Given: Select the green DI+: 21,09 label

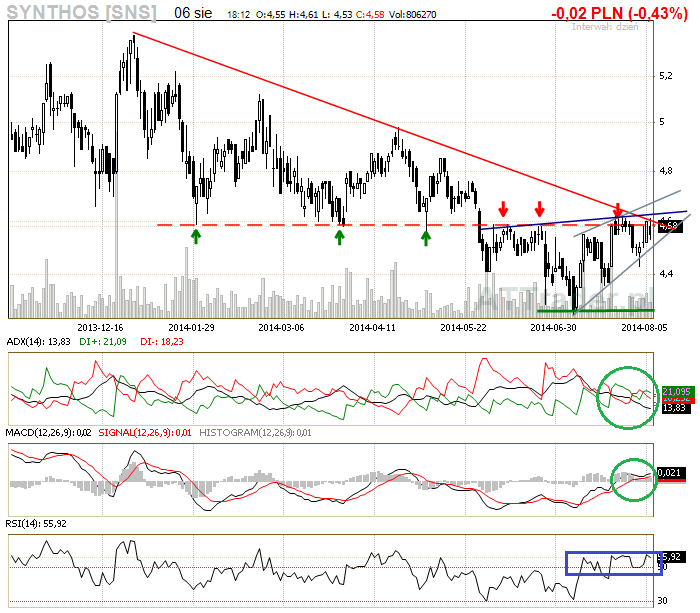Looking at the screenshot, I should (x=103, y=342).
